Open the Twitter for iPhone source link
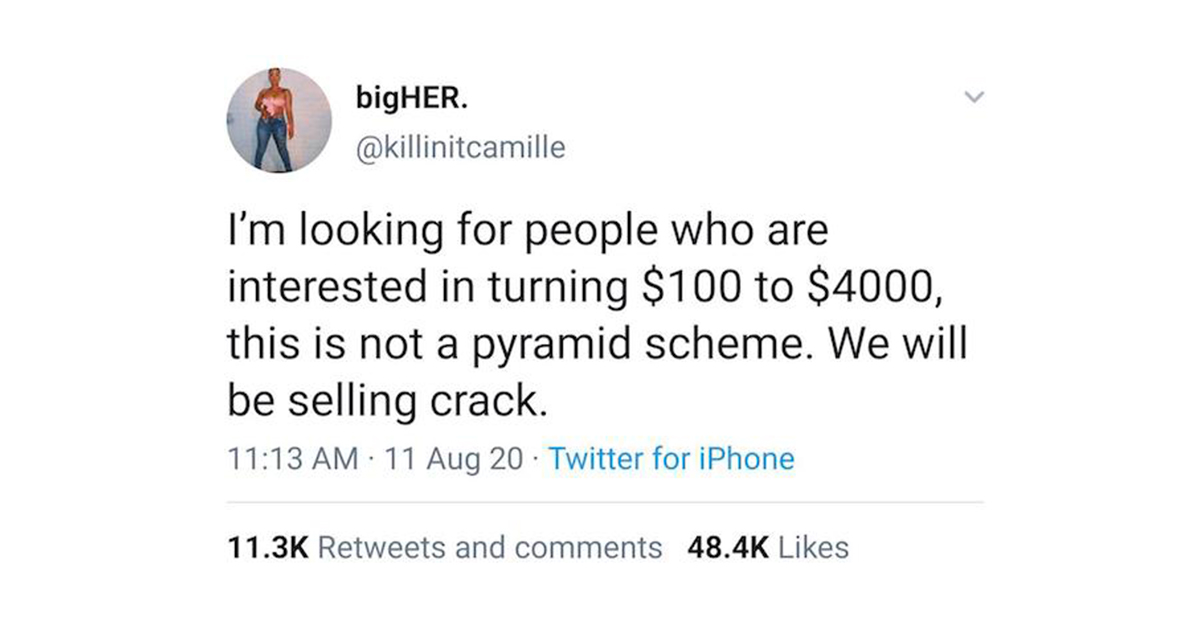 point(672,459)
